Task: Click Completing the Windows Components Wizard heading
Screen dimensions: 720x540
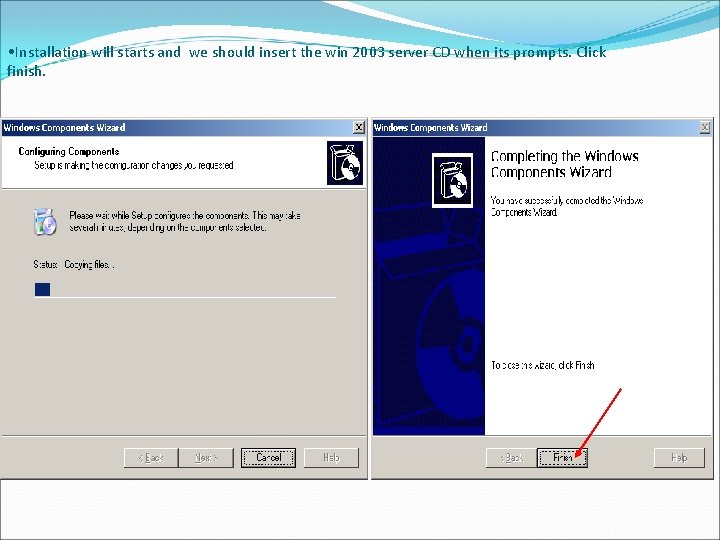Action: [564, 164]
